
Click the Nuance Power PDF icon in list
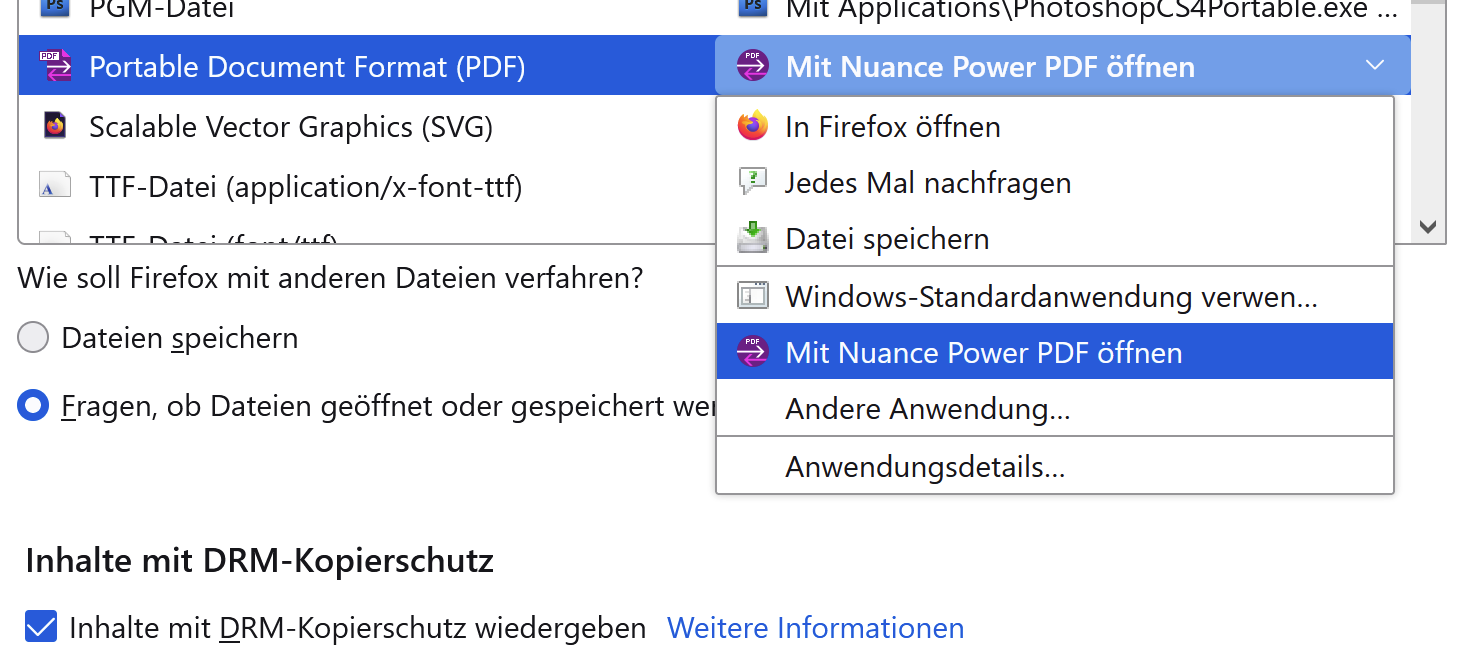click(752, 352)
